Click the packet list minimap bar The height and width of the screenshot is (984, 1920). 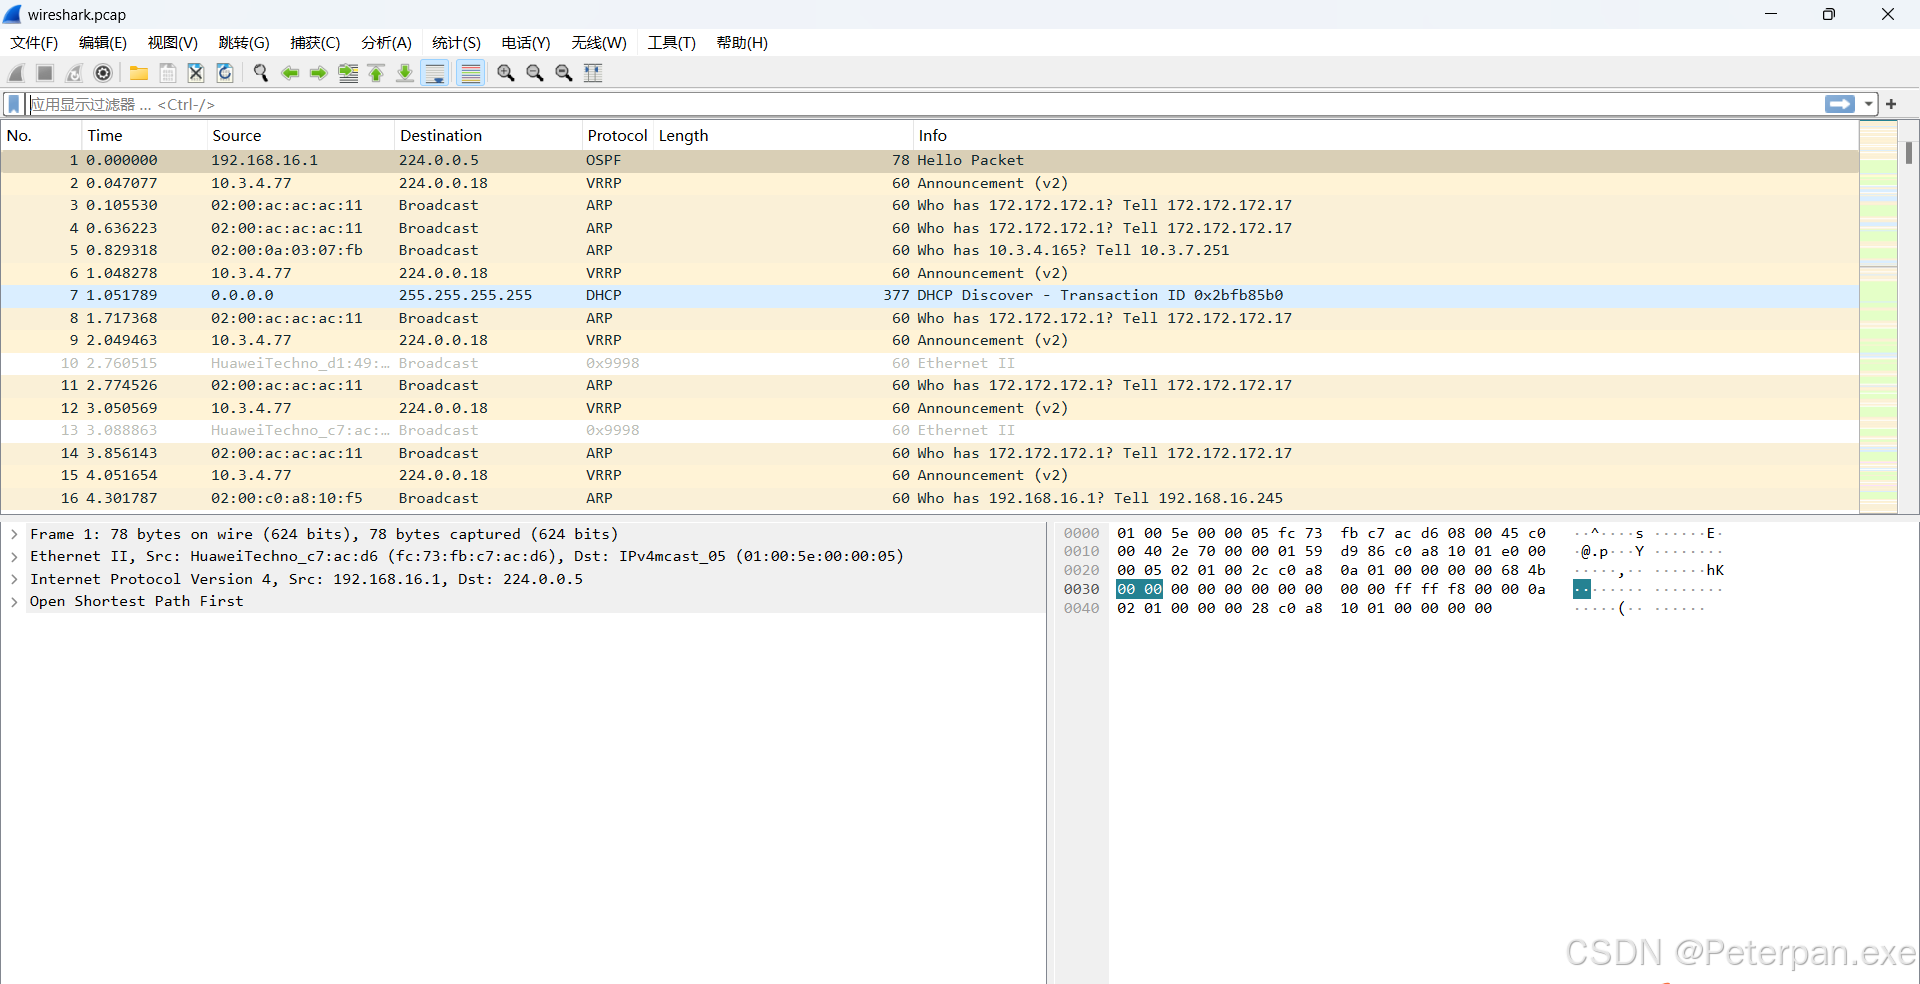[x=1878, y=316]
